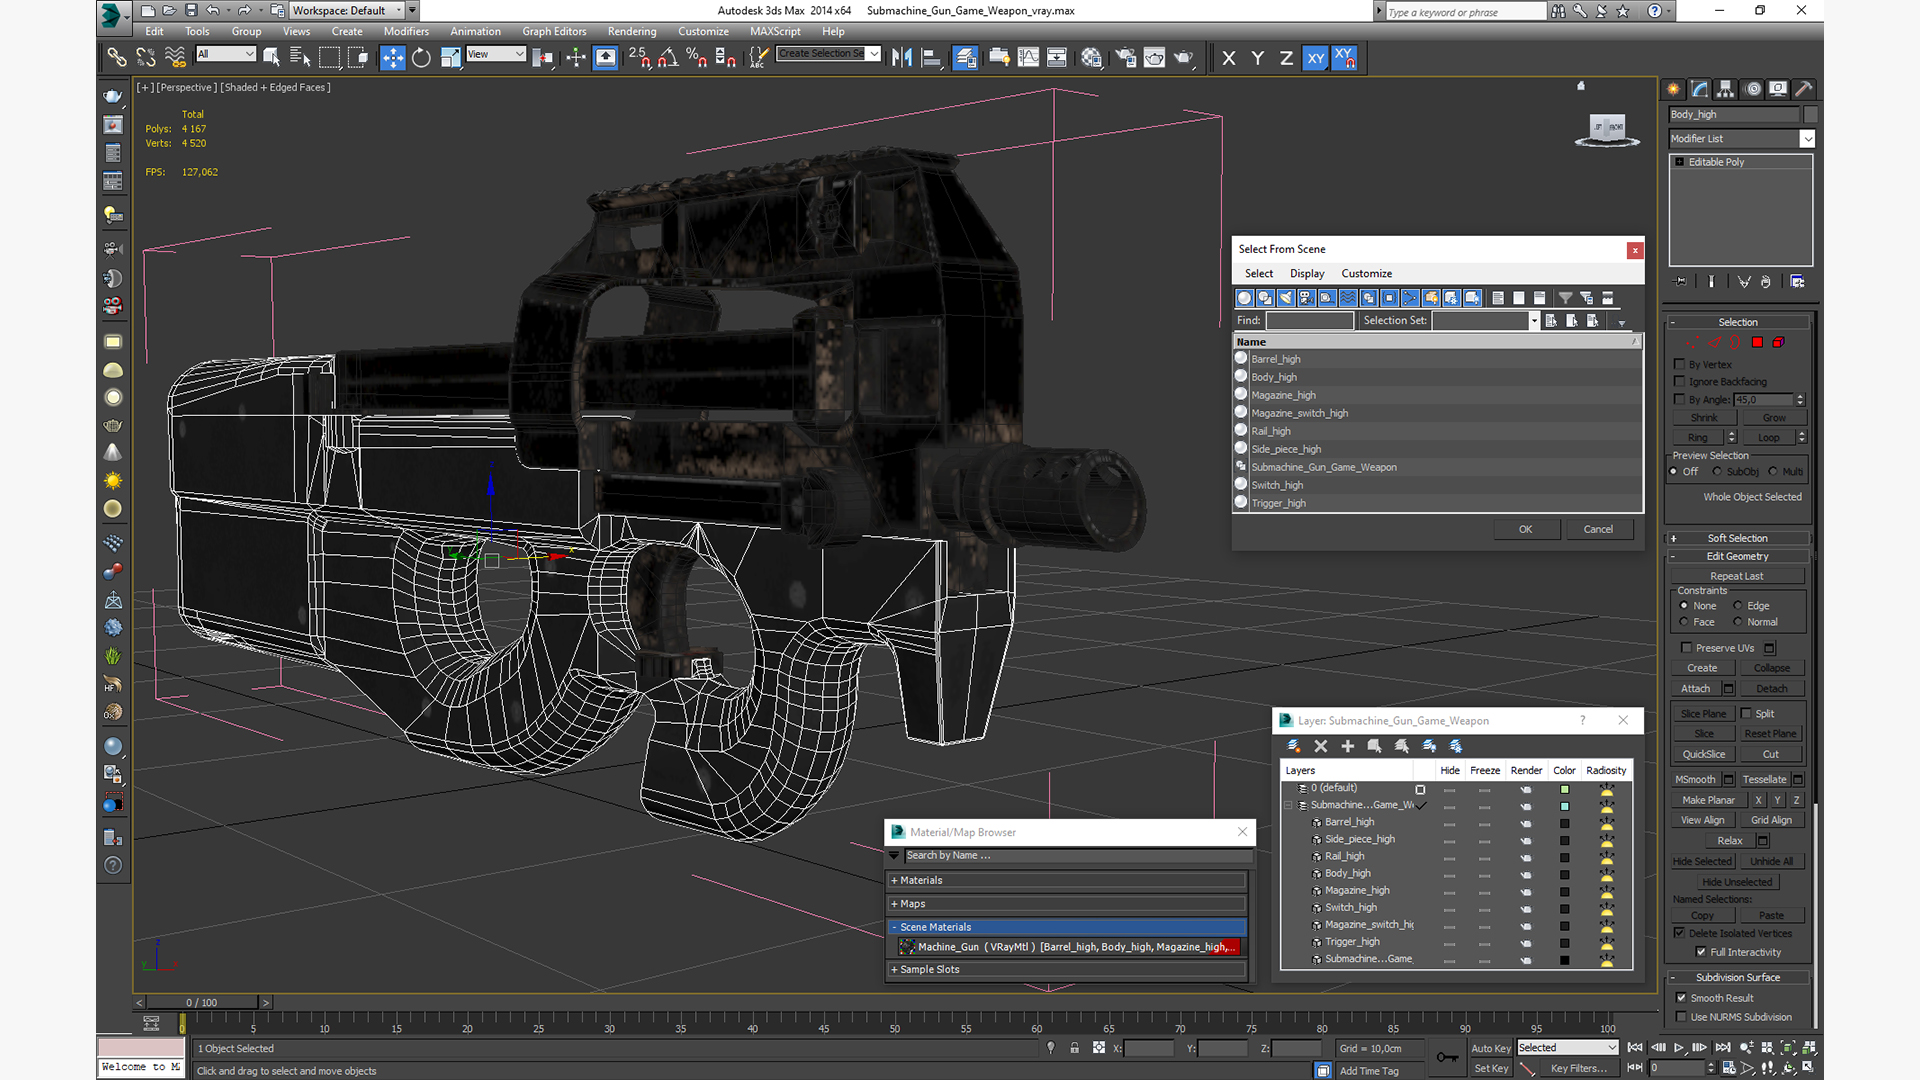
Task: Add selected objects to layer icon
Action: tap(1348, 746)
